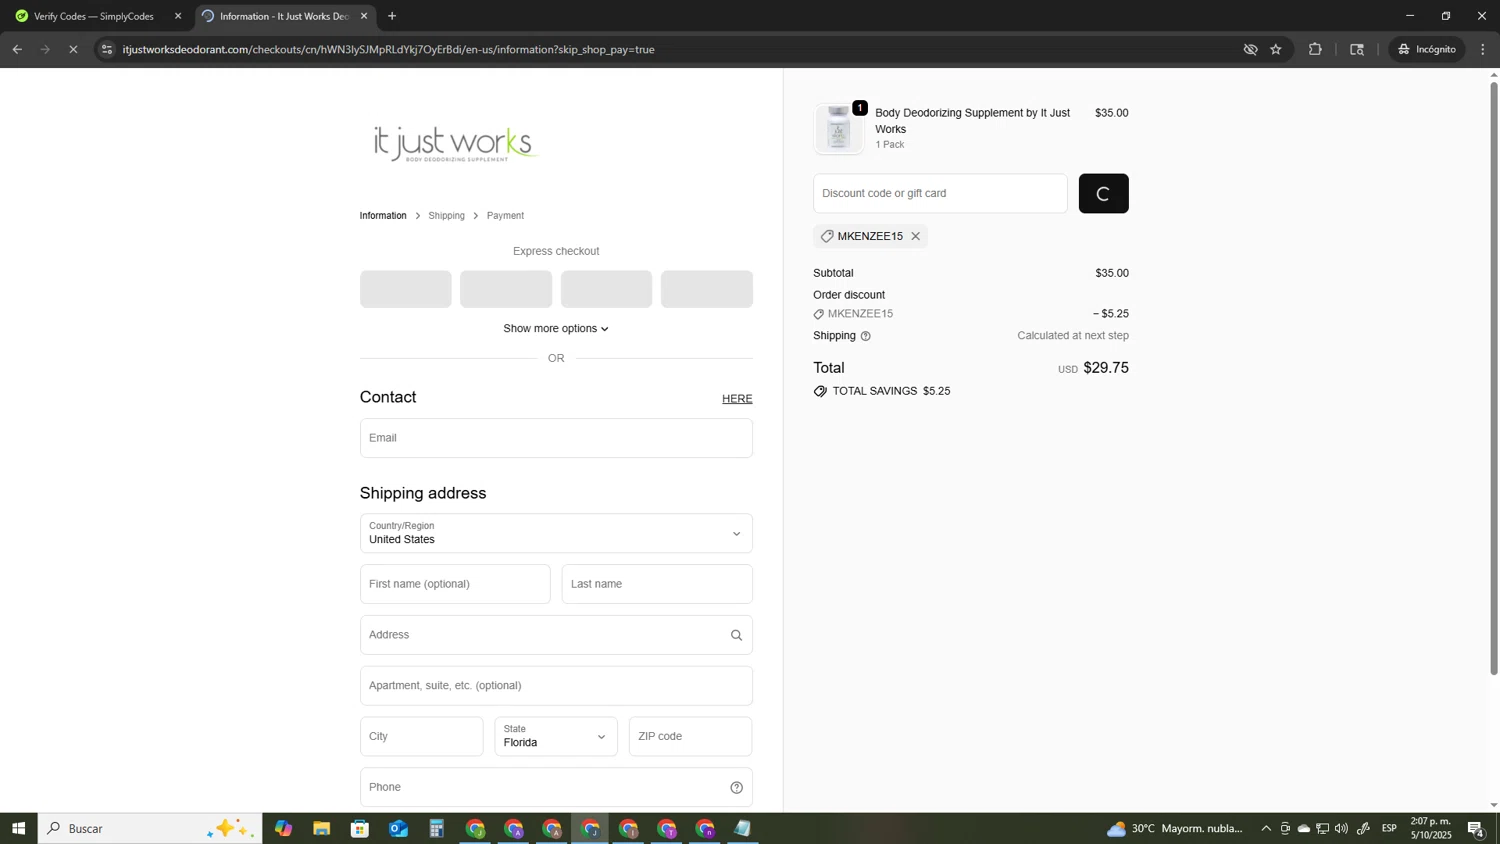This screenshot has height=844, width=1500.
Task: Open the notification center icon
Action: click(1476, 829)
